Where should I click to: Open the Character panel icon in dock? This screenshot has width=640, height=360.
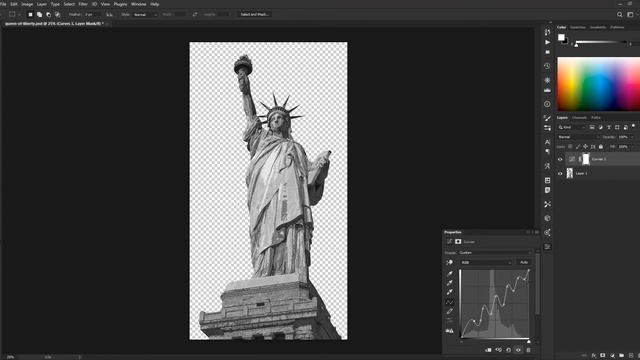pos(547,142)
